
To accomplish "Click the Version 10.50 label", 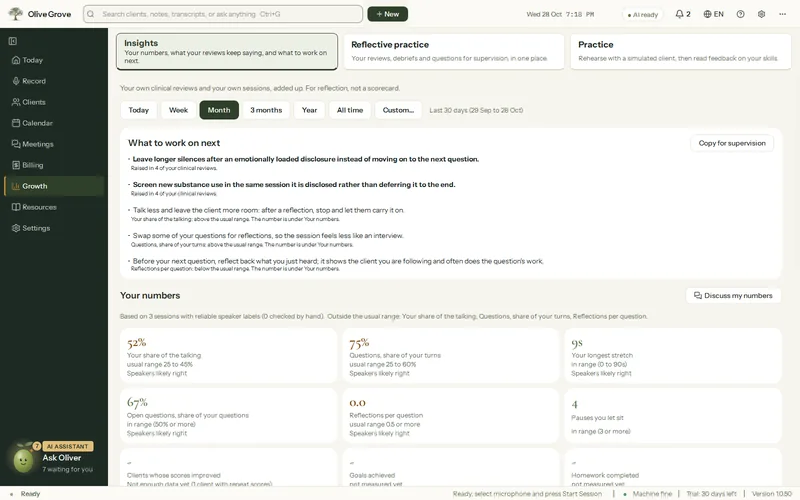I will pos(771,493).
